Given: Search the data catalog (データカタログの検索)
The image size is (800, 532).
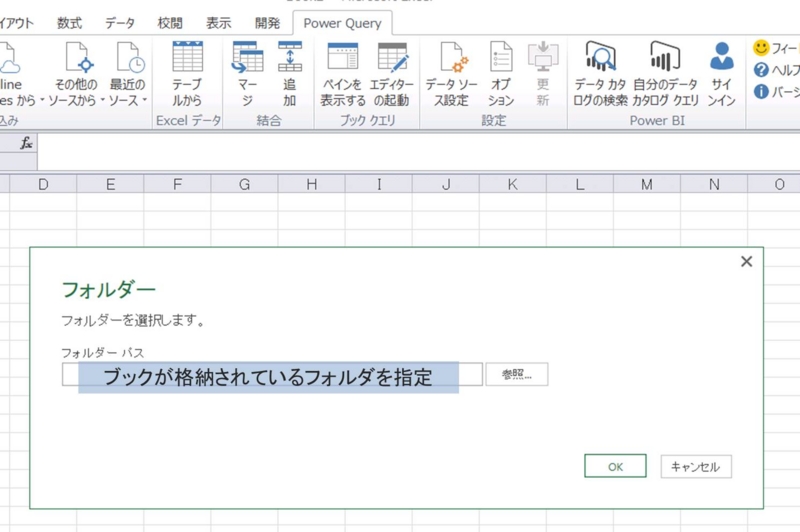Looking at the screenshot, I should pyautogui.click(x=601, y=57).
